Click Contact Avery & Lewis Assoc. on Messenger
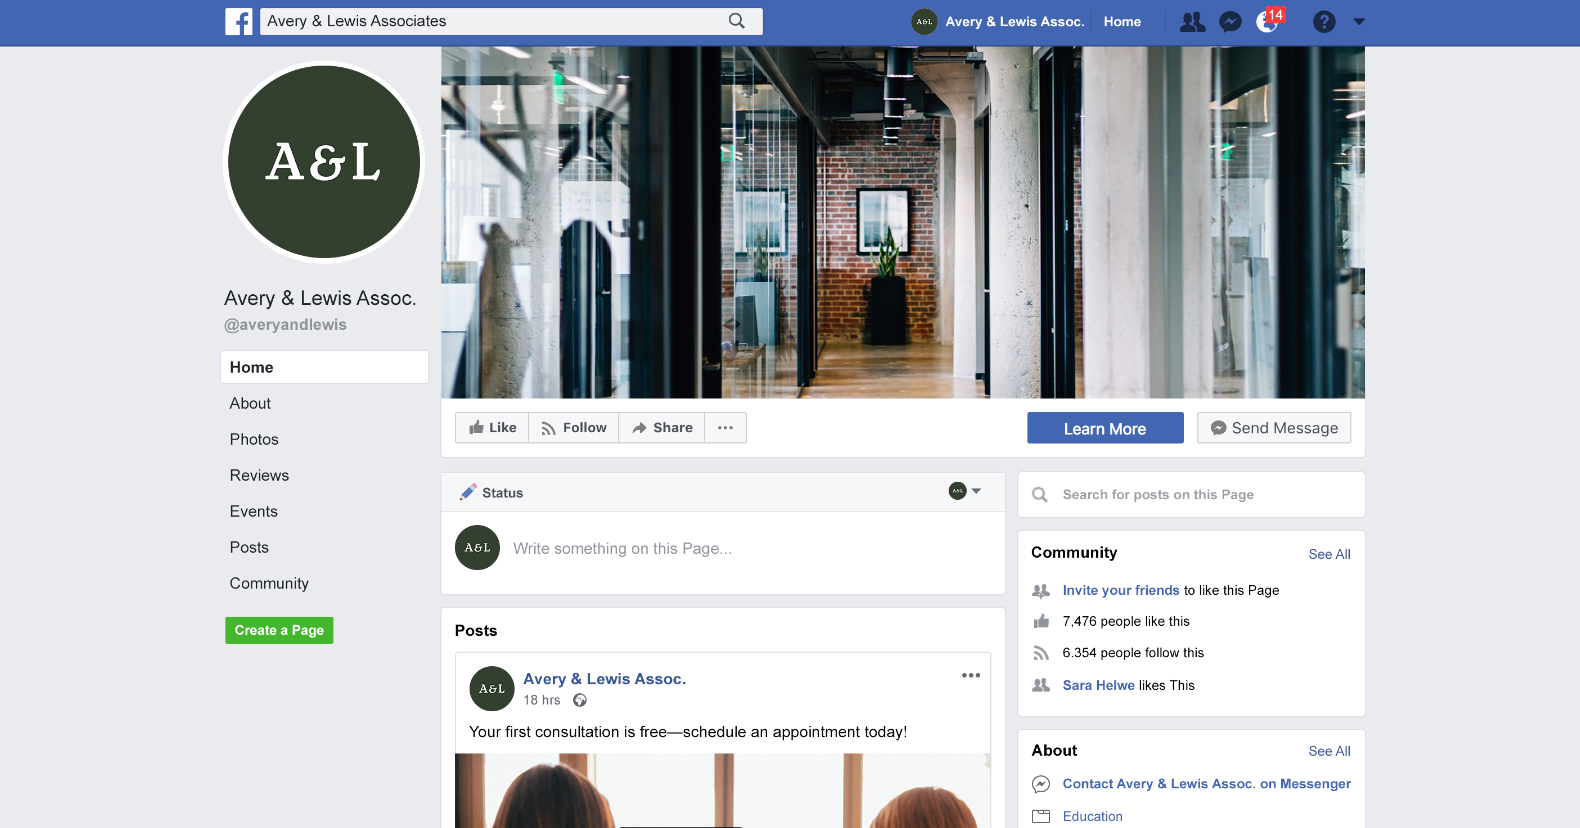This screenshot has width=1580, height=828. (x=1206, y=784)
